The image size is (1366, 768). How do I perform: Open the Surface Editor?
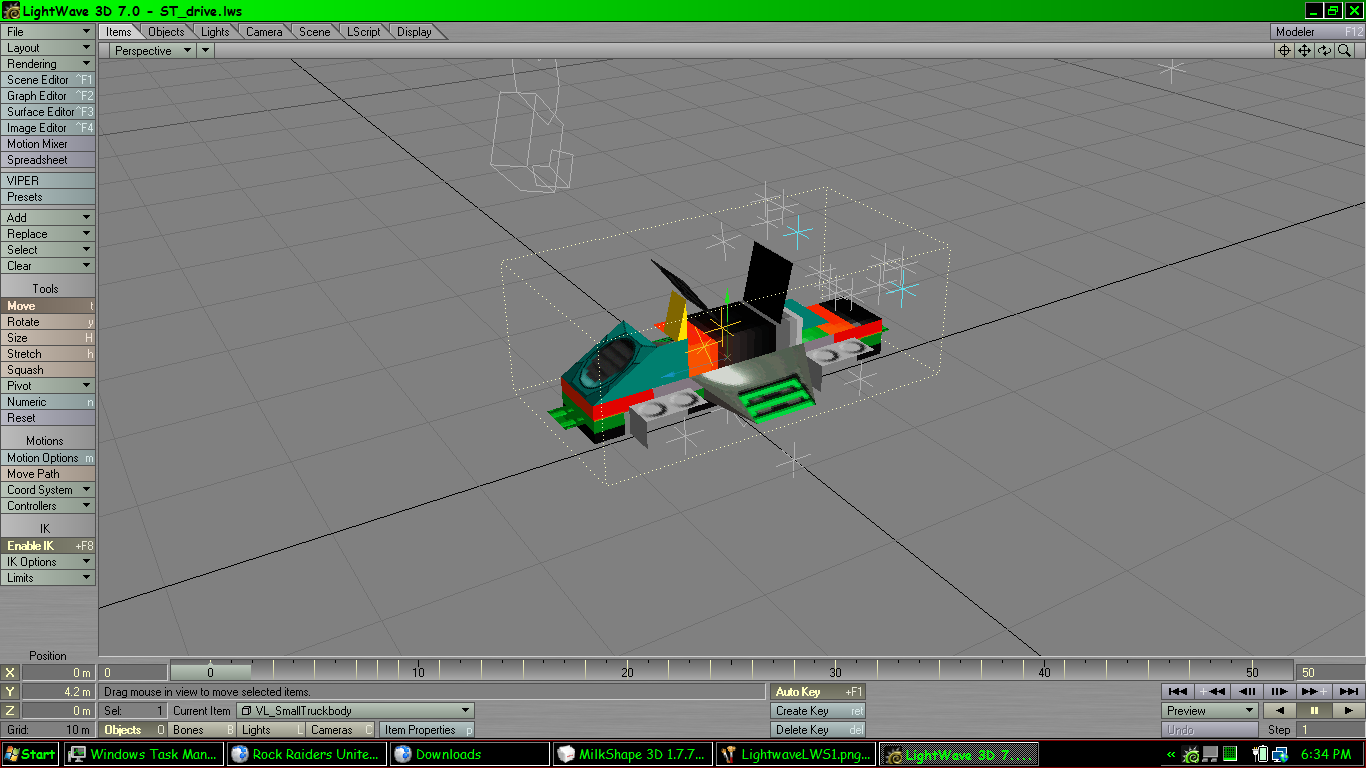pyautogui.click(x=48, y=112)
